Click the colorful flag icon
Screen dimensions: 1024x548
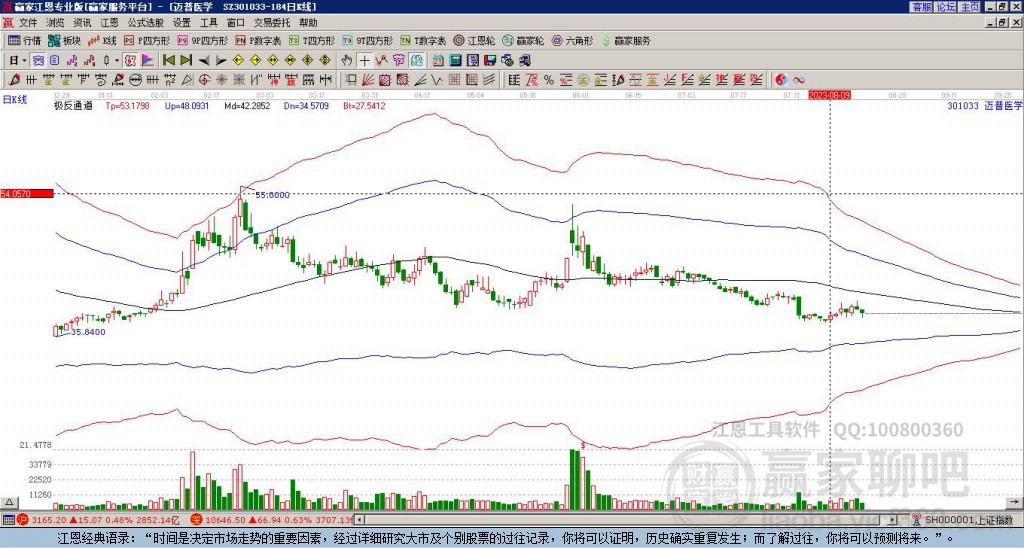[148, 60]
